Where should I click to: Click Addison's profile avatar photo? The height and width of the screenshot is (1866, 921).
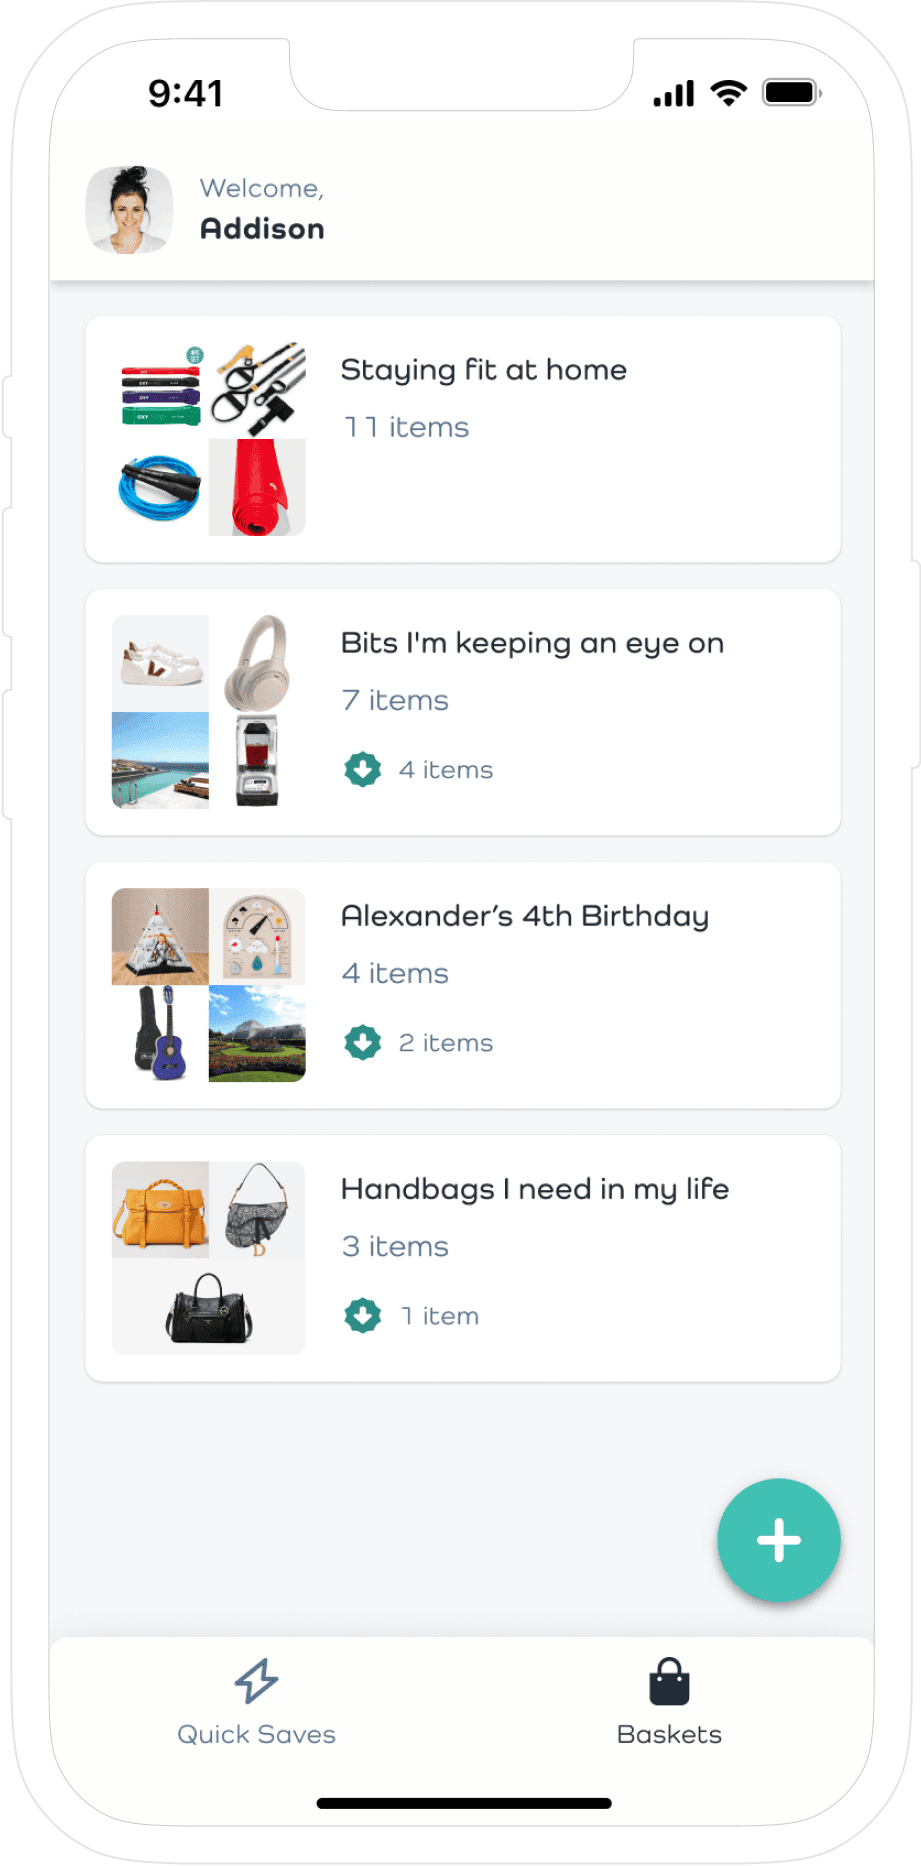(130, 210)
